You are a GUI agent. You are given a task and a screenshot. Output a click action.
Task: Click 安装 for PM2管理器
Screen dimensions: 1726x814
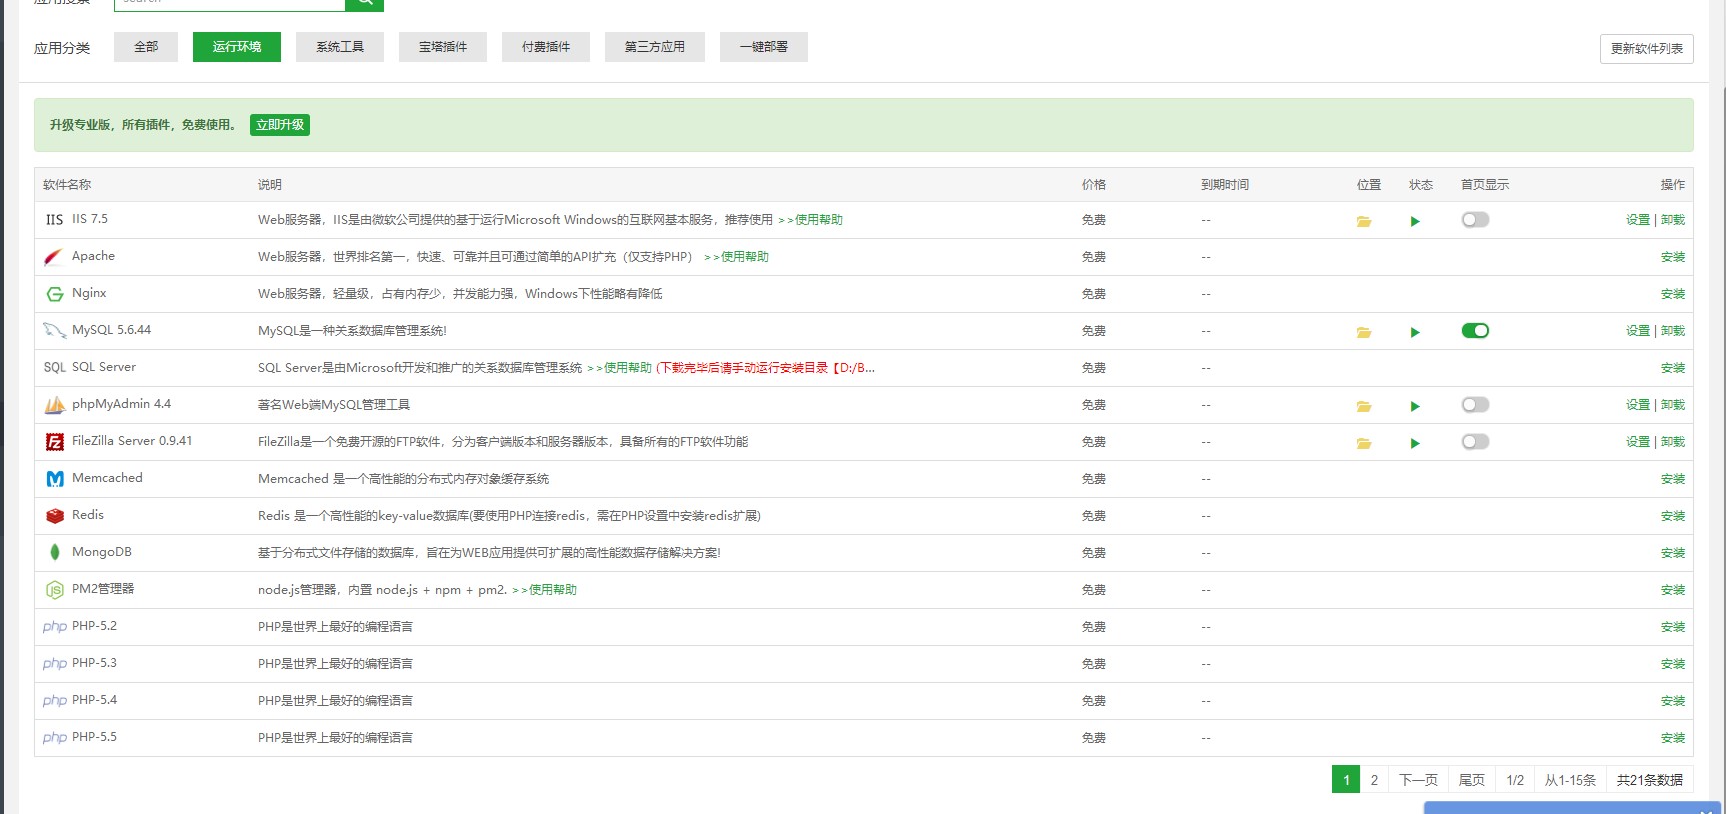(1673, 590)
